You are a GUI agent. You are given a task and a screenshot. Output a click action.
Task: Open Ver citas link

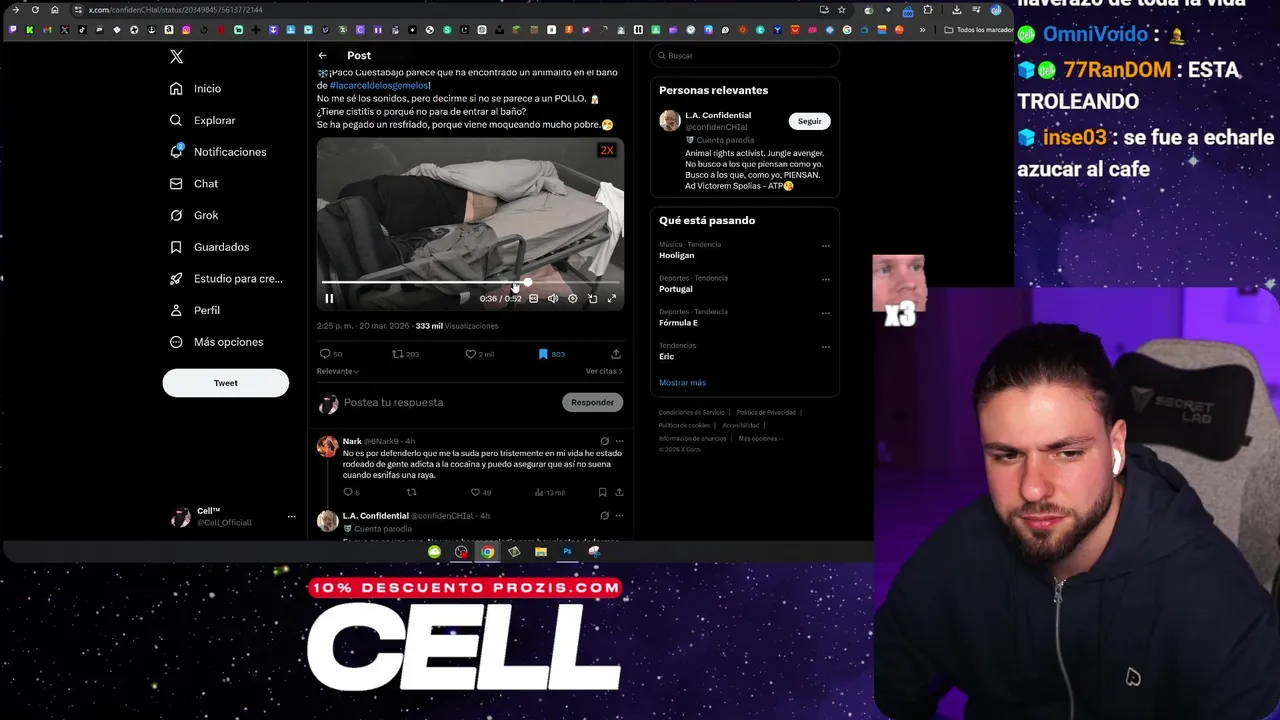(604, 371)
